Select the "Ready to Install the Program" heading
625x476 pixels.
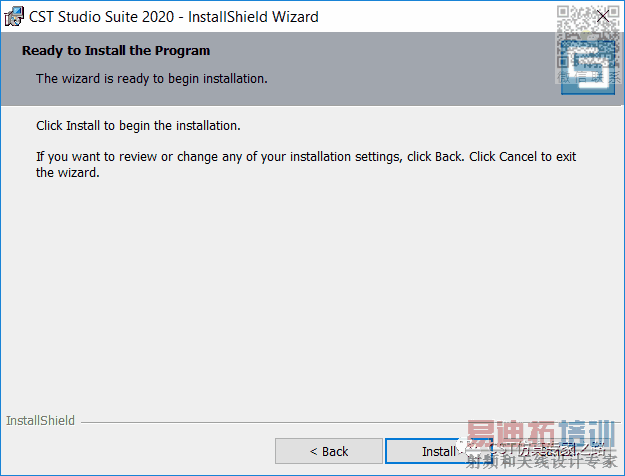click(x=116, y=50)
